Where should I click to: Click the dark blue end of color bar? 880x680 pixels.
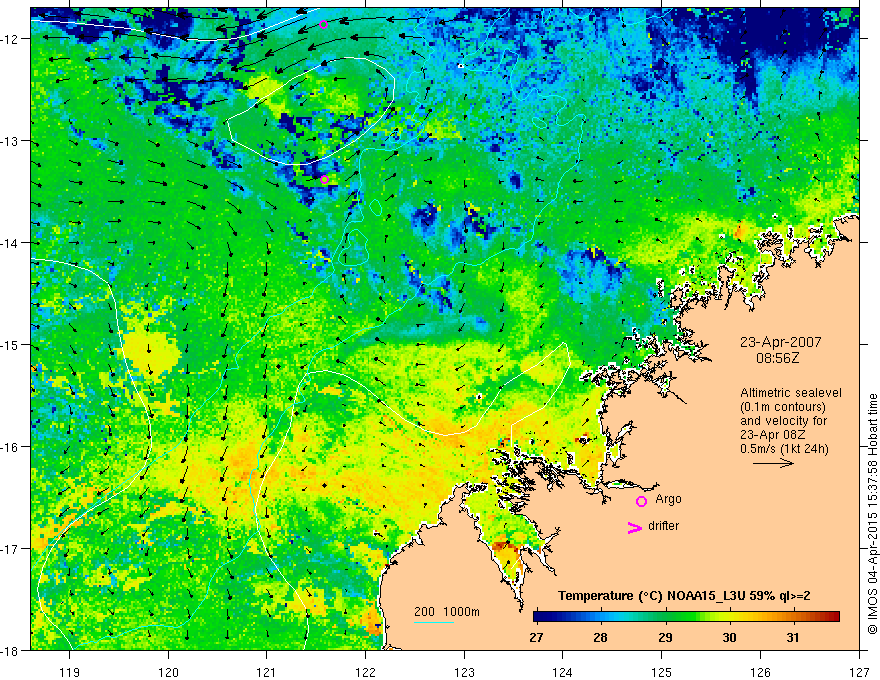[539, 617]
